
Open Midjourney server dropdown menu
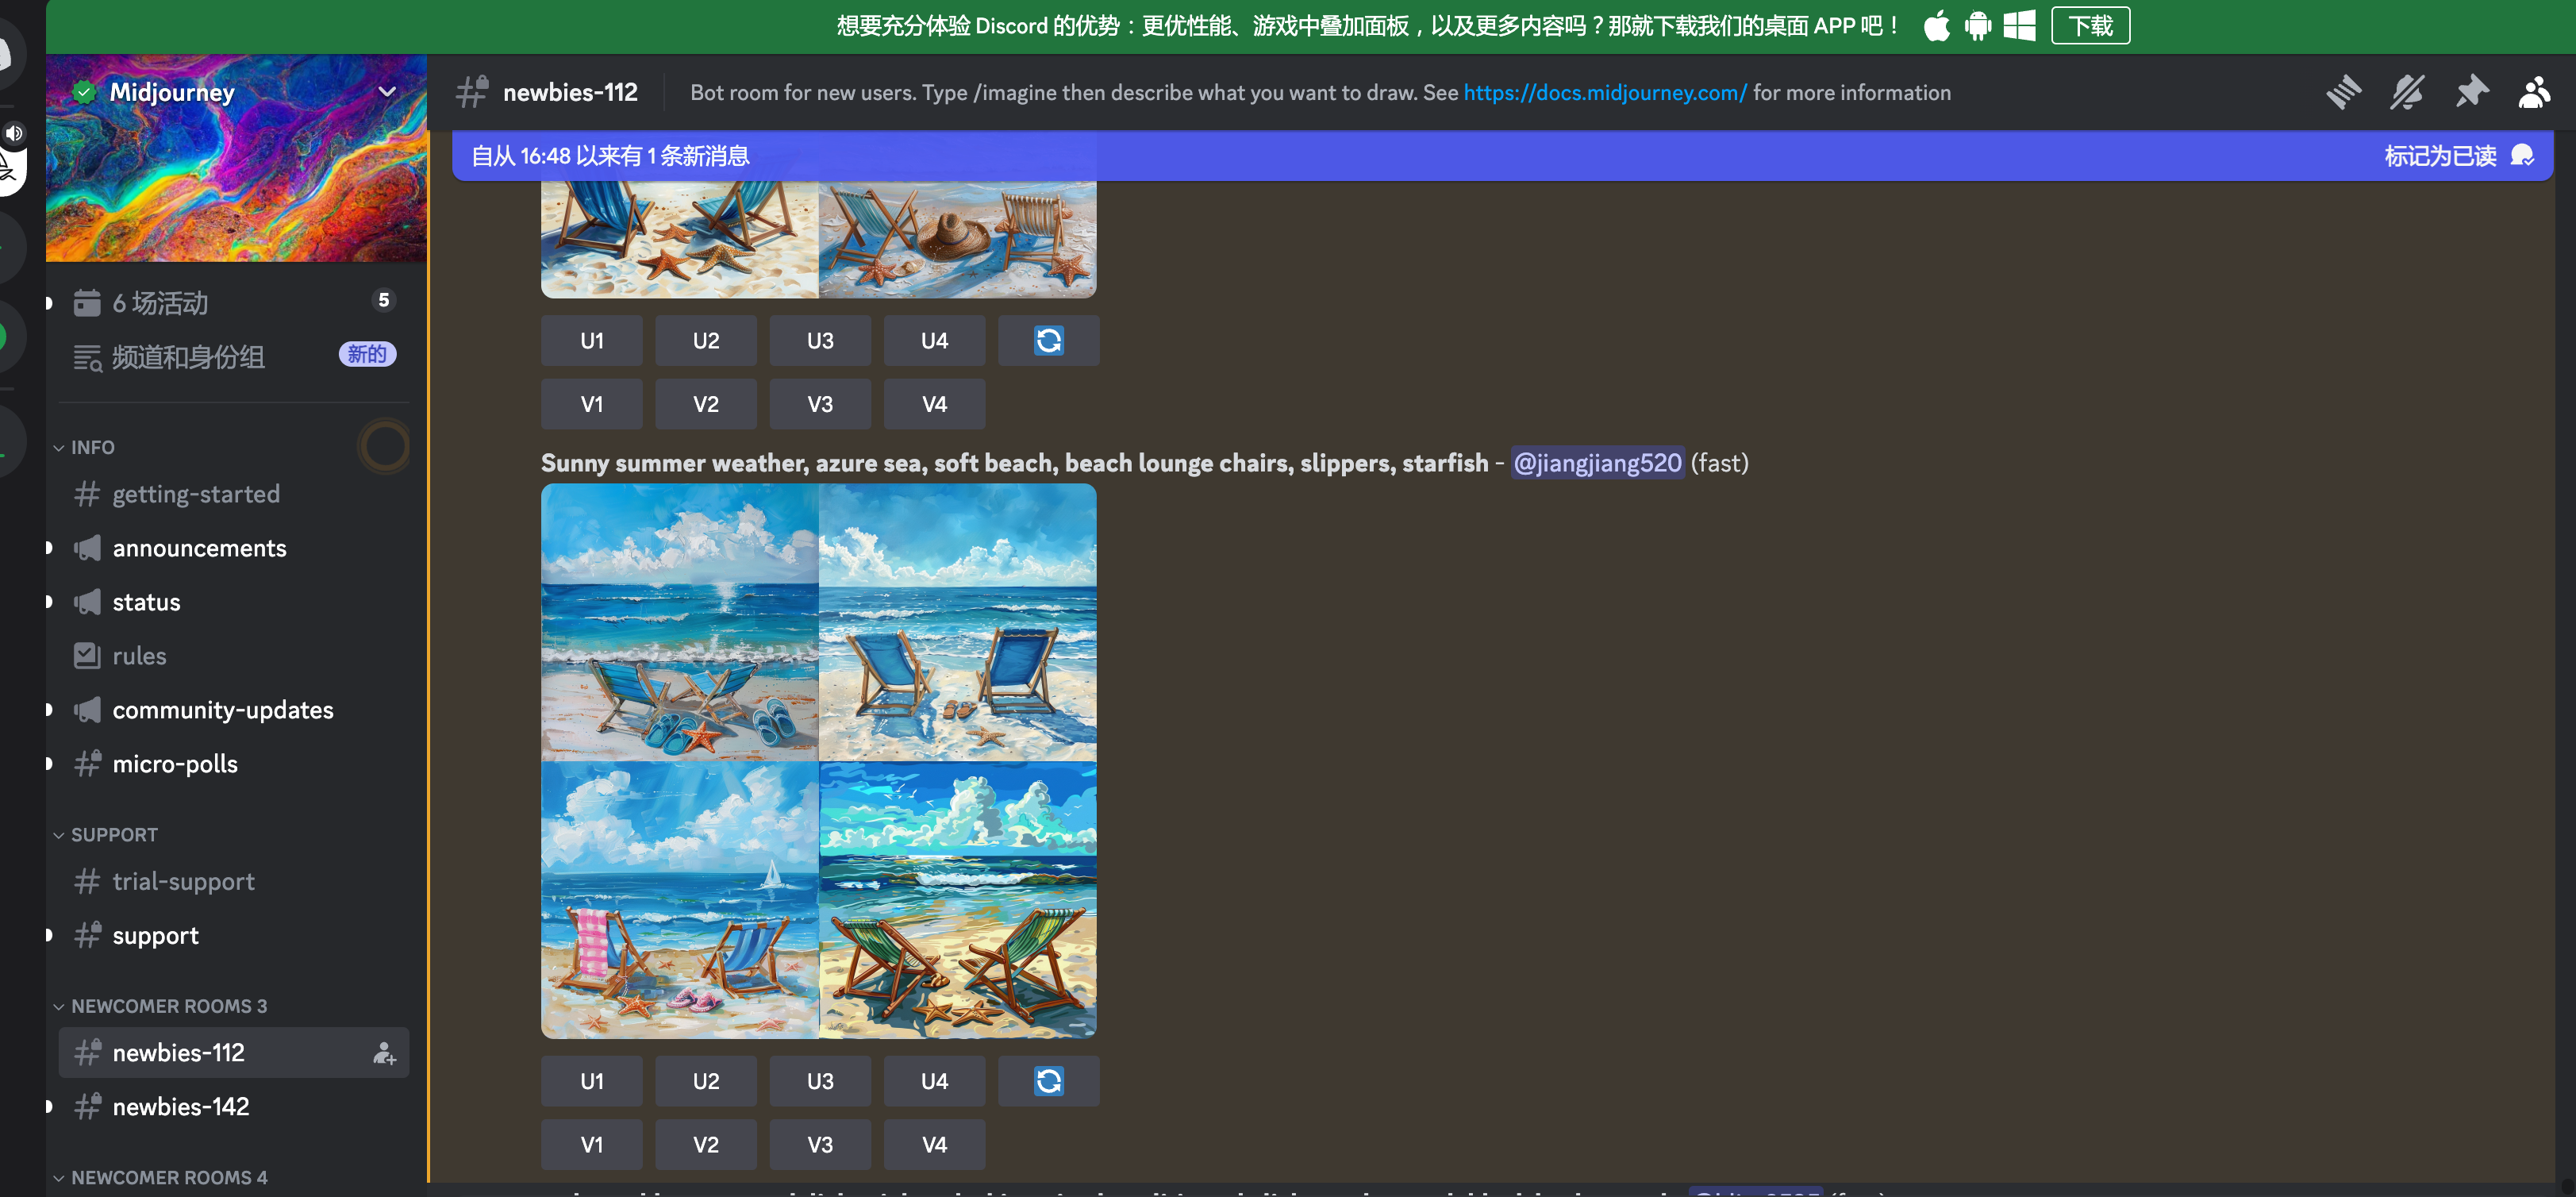387,92
